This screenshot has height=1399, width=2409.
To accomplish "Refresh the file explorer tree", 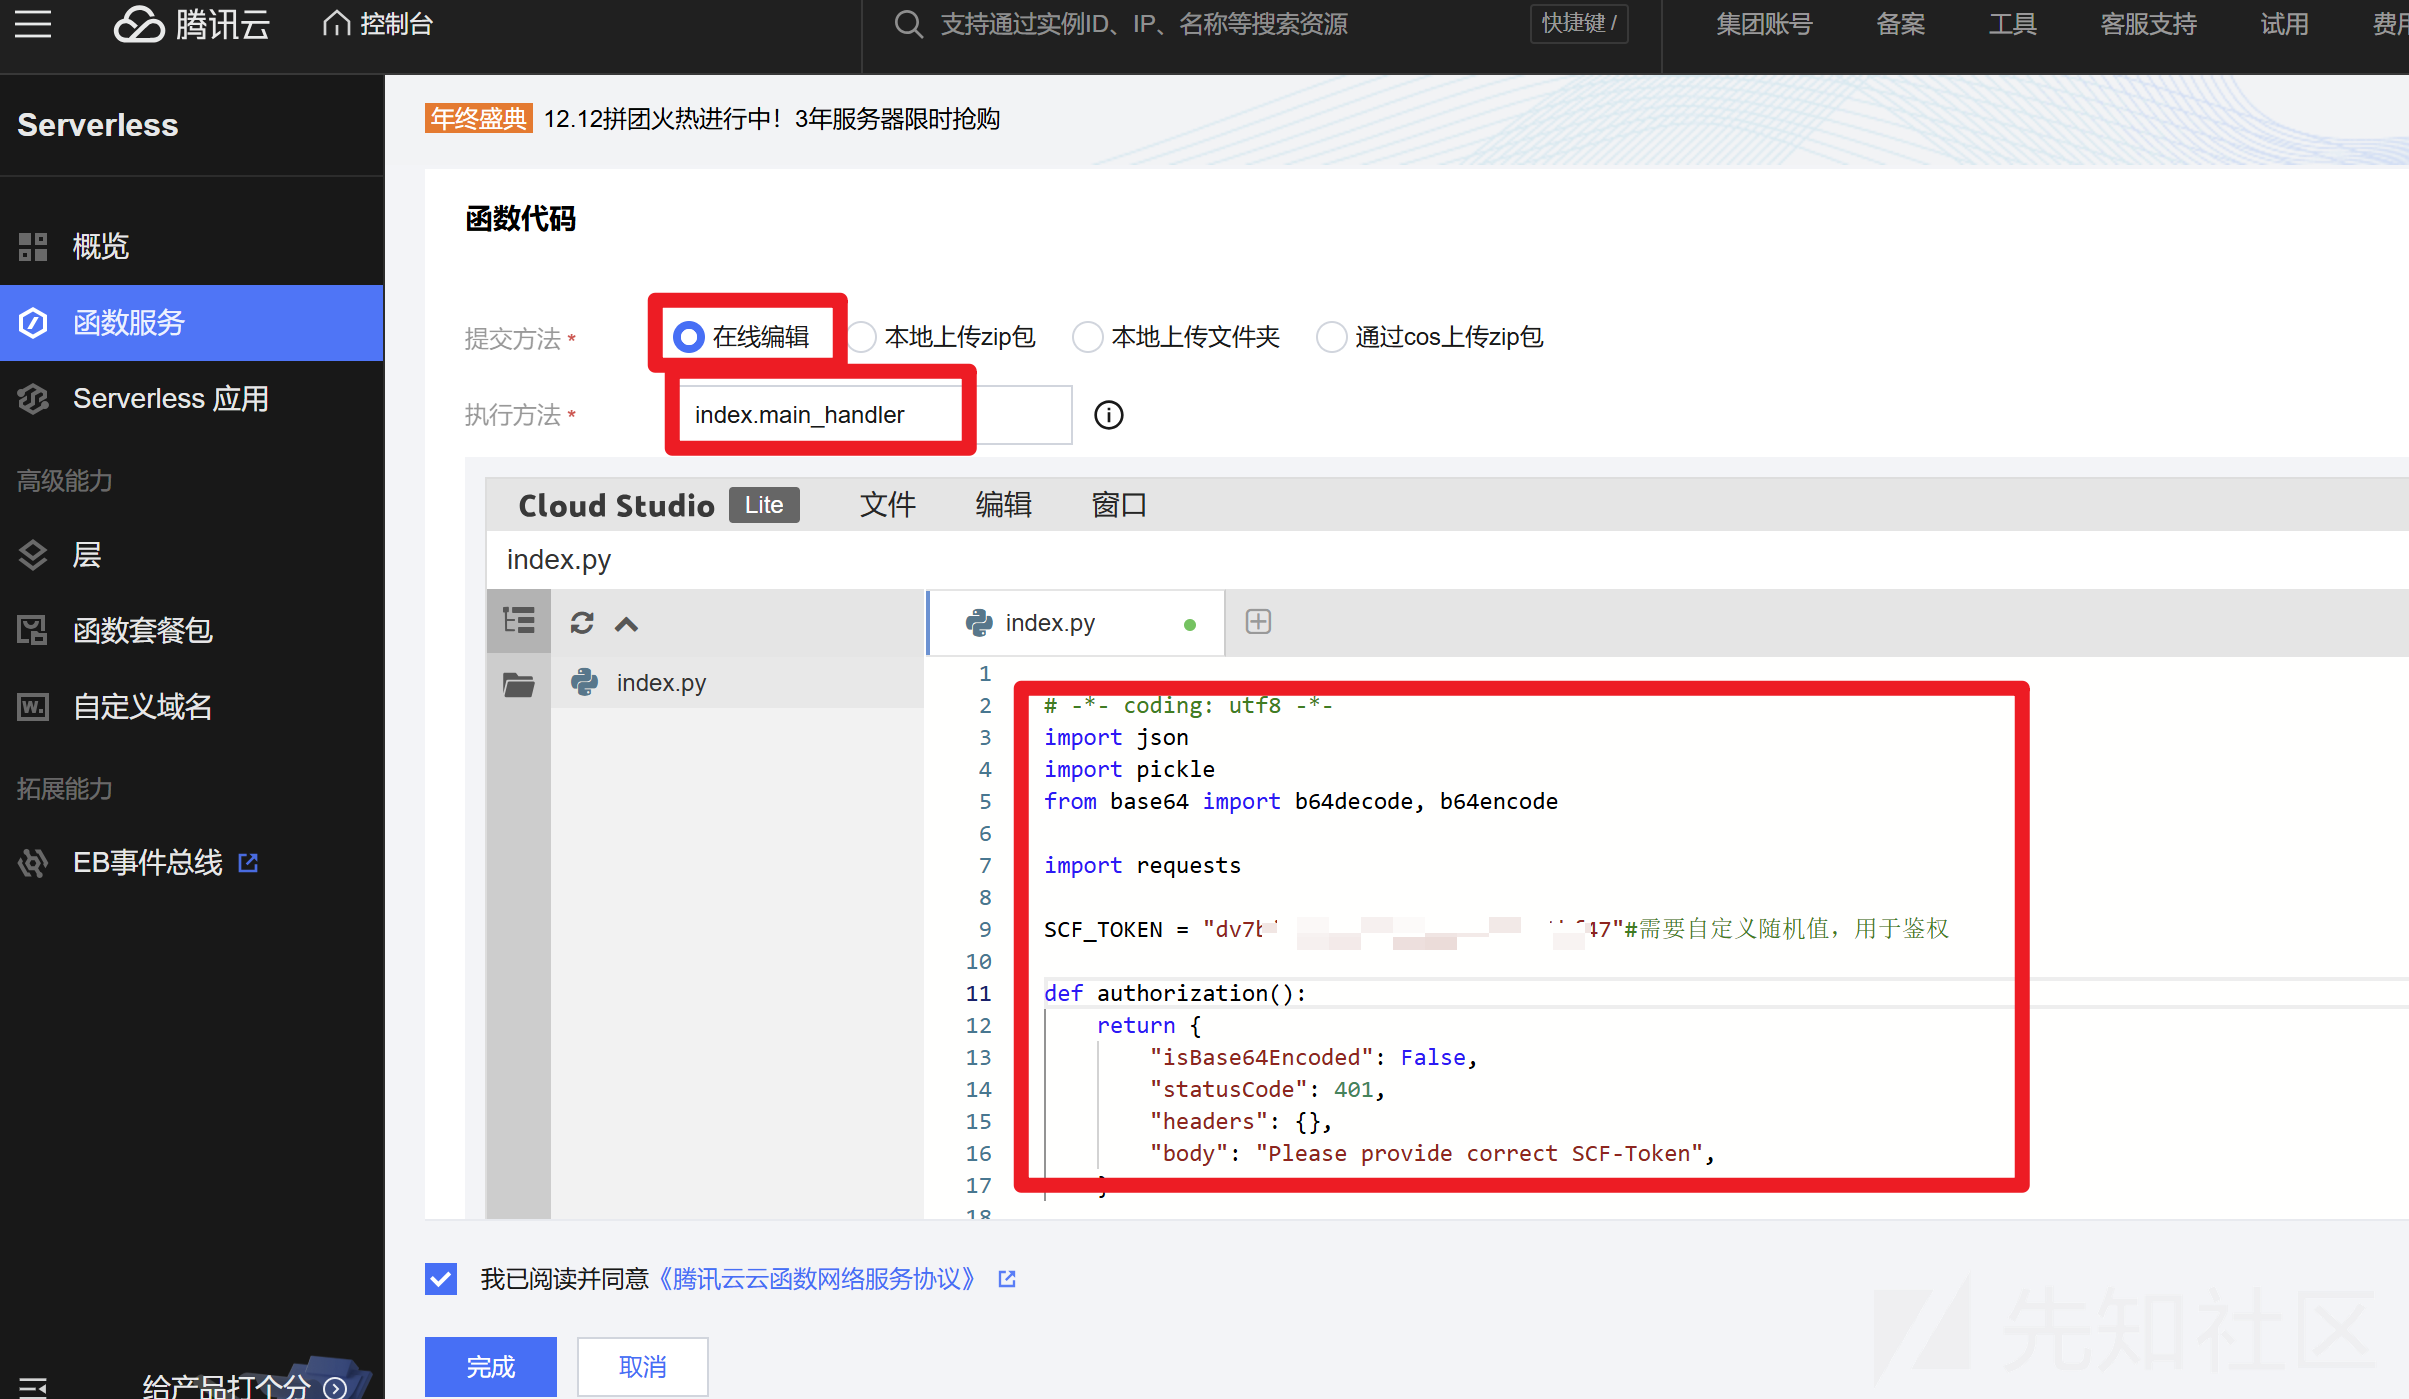I will (x=582, y=623).
